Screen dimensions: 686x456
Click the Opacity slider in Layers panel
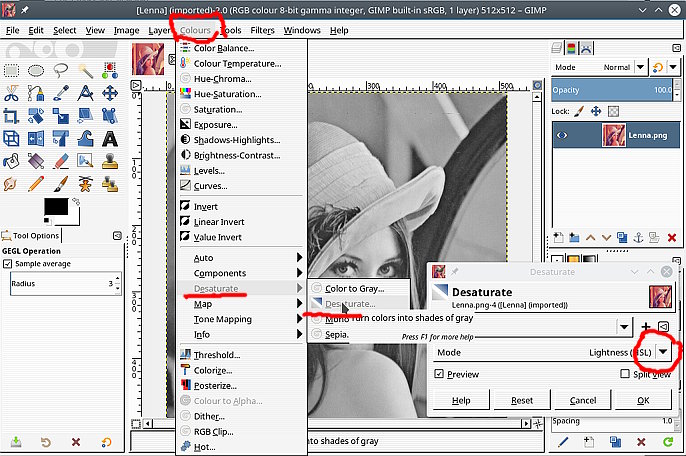pyautogui.click(x=612, y=90)
